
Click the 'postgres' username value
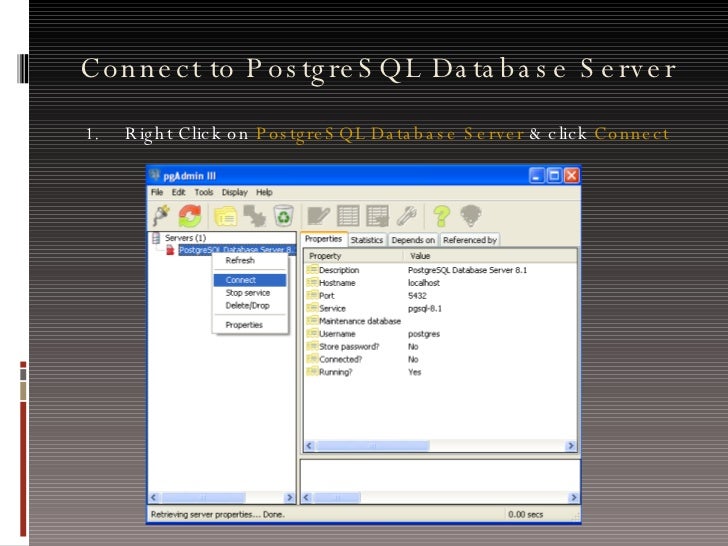pos(423,334)
